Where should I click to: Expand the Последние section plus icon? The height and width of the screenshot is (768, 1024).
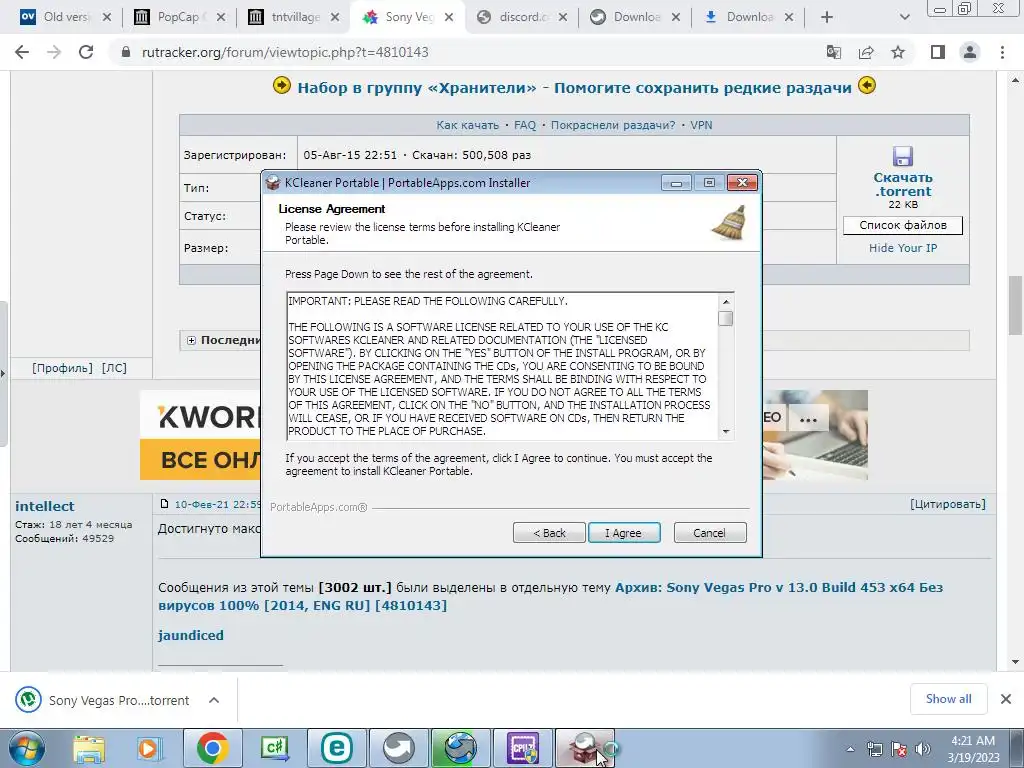[191, 340]
